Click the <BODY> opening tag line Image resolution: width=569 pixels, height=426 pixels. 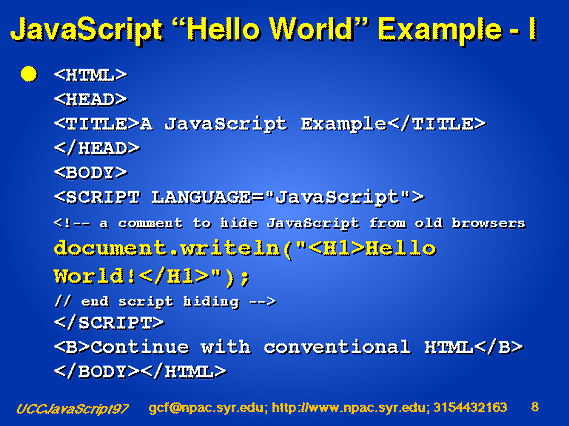click(91, 172)
